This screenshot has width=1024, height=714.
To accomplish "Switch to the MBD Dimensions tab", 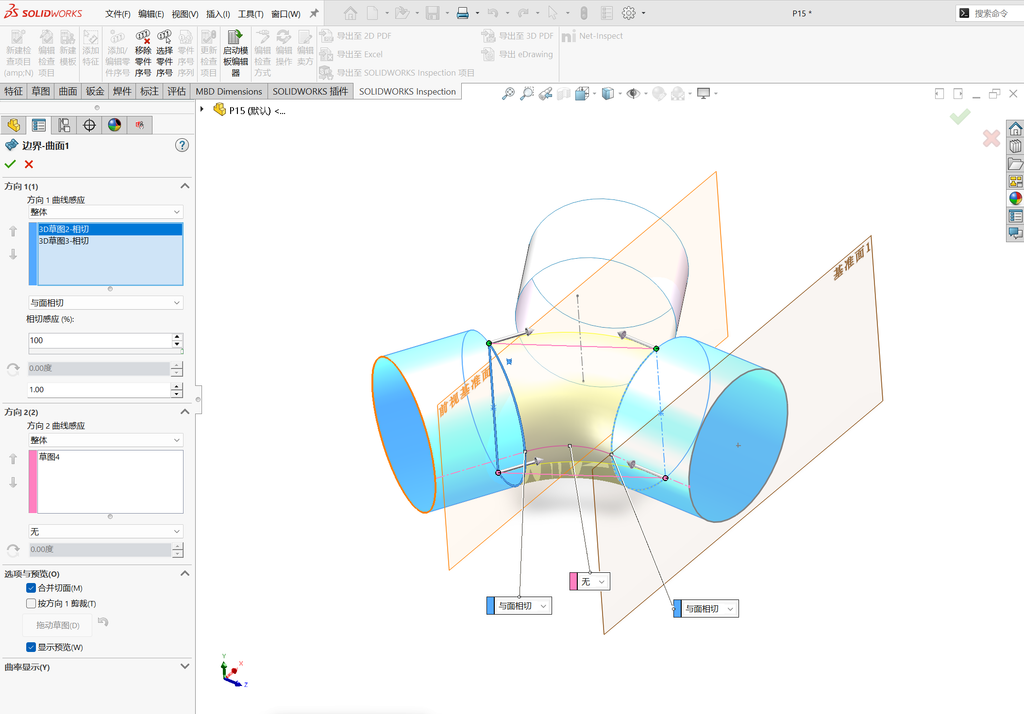I will click(x=229, y=91).
